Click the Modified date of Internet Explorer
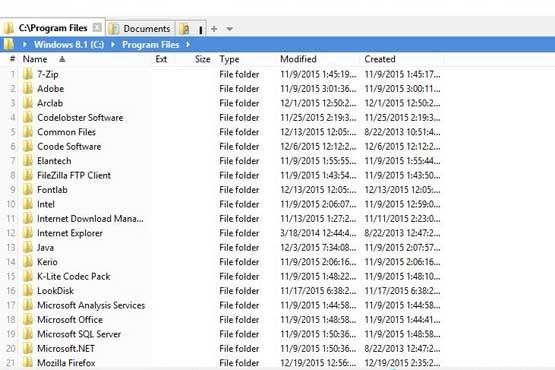The width and height of the screenshot is (555, 370). pos(318,233)
